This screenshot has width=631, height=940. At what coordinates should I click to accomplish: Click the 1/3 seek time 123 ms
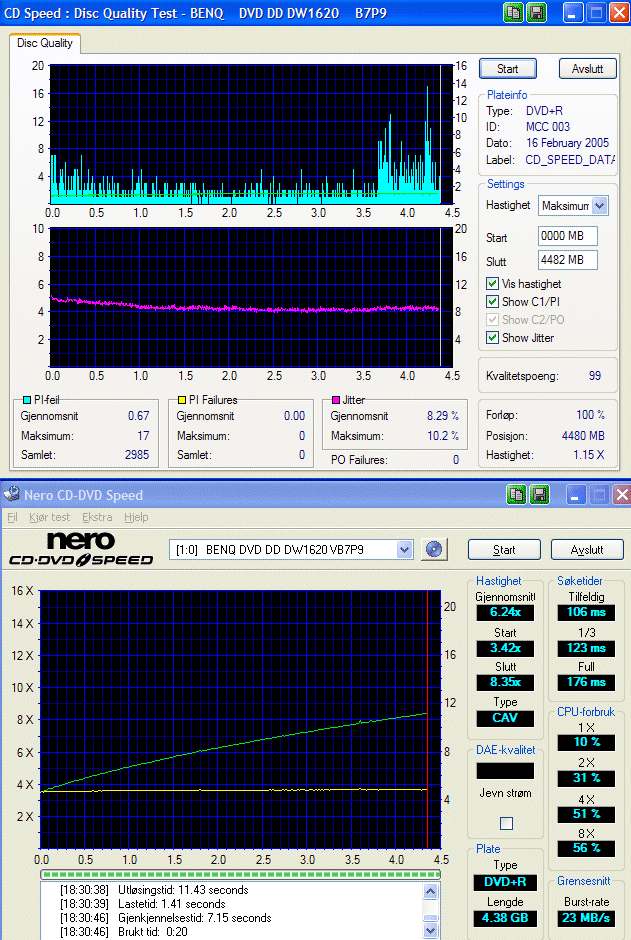click(586, 648)
